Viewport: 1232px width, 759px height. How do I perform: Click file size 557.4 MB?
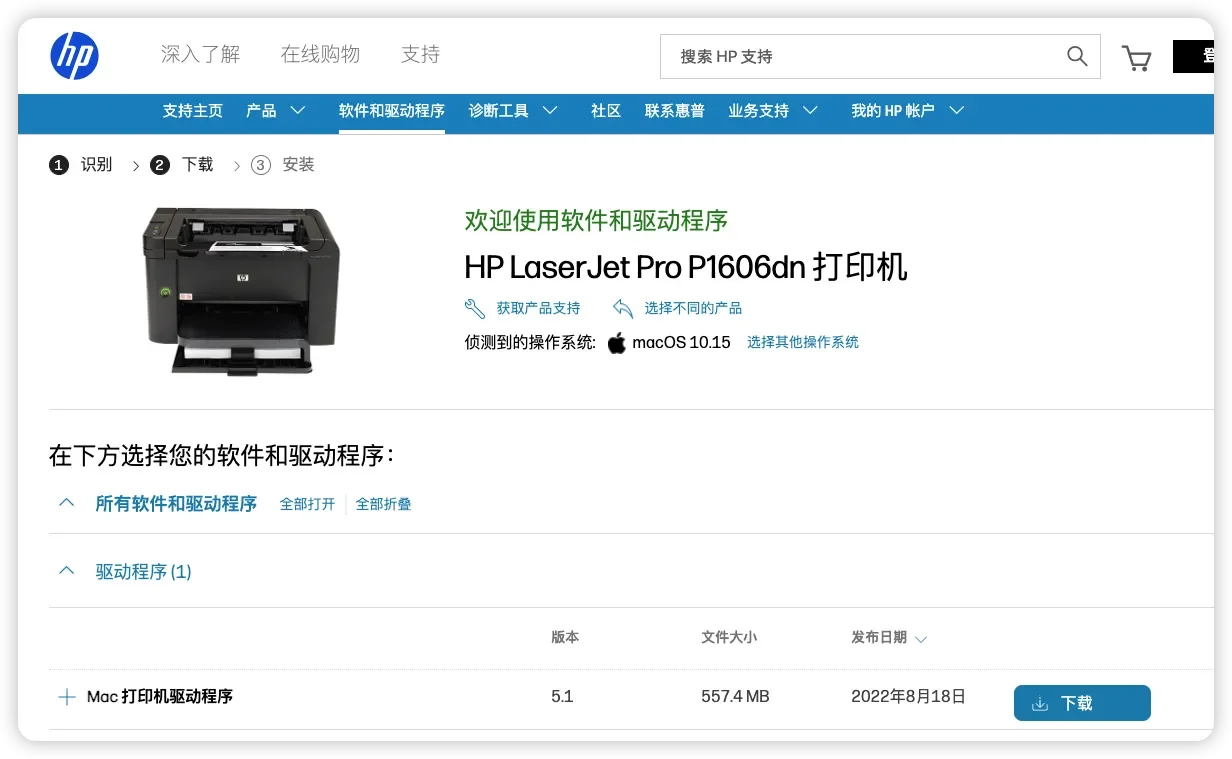coord(735,697)
